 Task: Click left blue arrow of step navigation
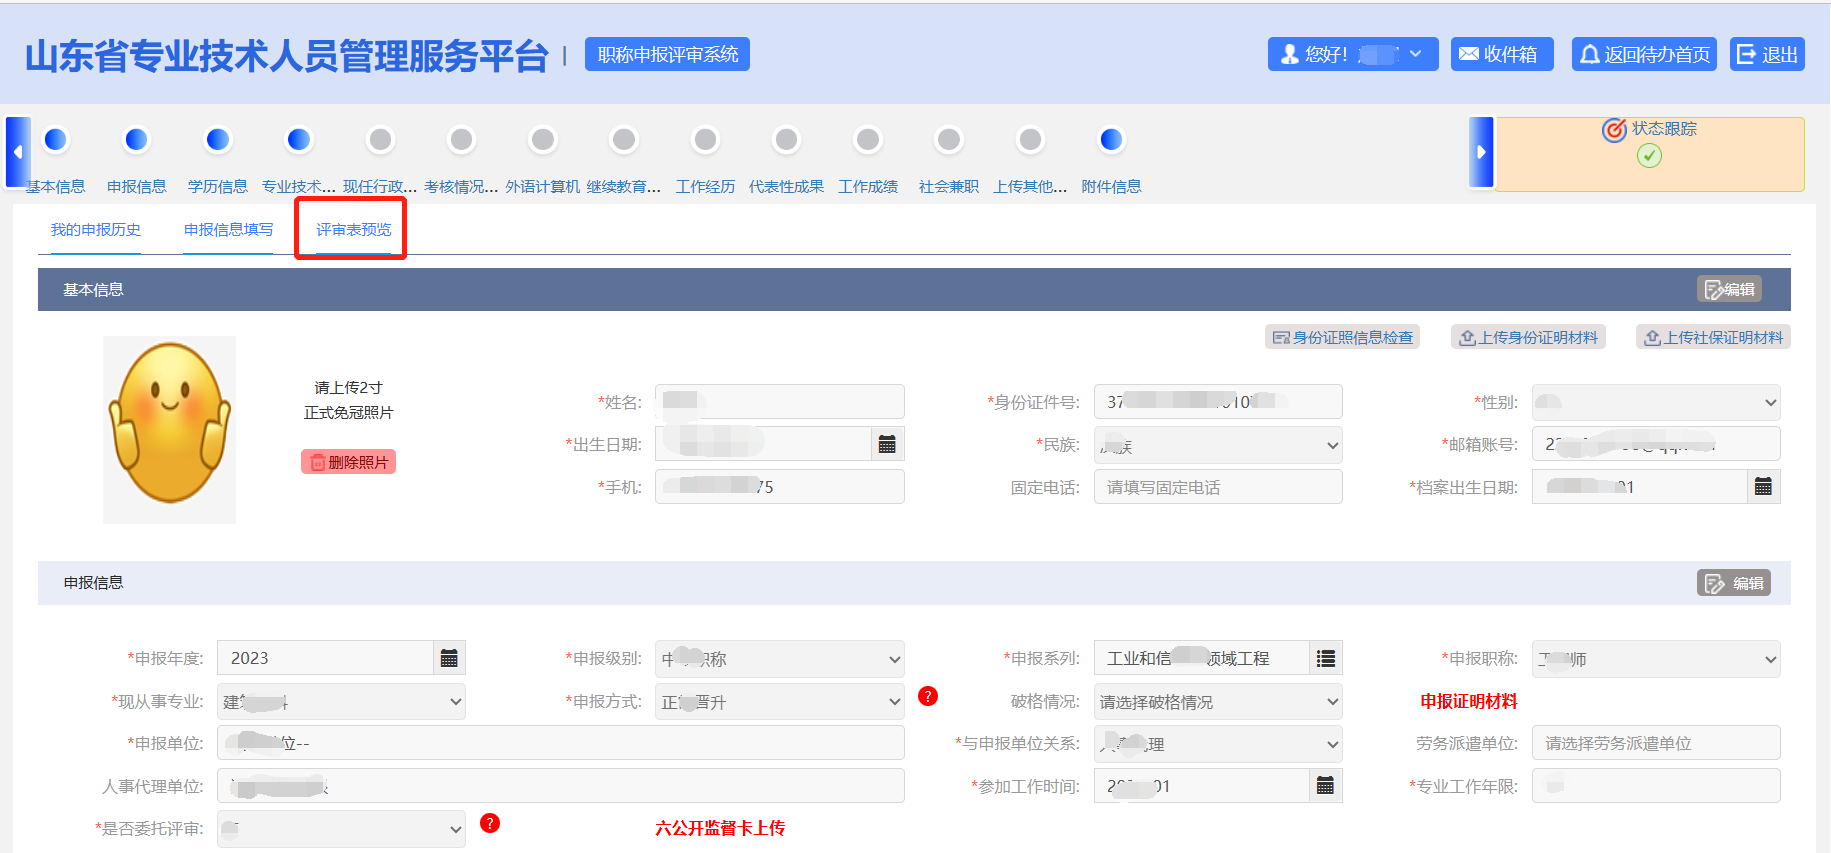tap(18, 152)
